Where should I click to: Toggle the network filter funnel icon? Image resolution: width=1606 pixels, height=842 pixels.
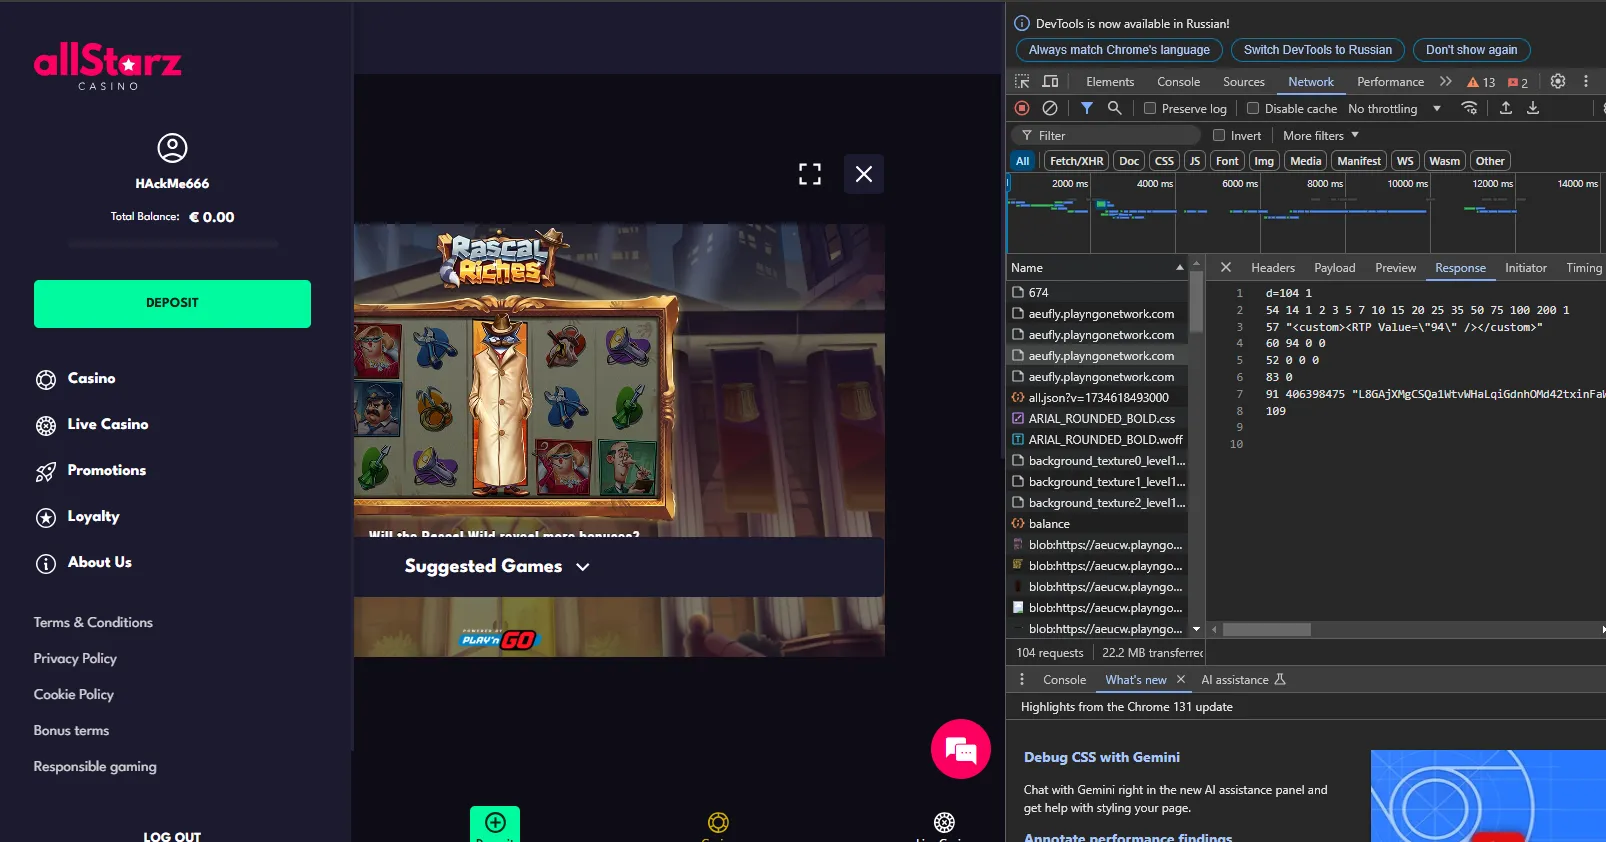click(1087, 108)
